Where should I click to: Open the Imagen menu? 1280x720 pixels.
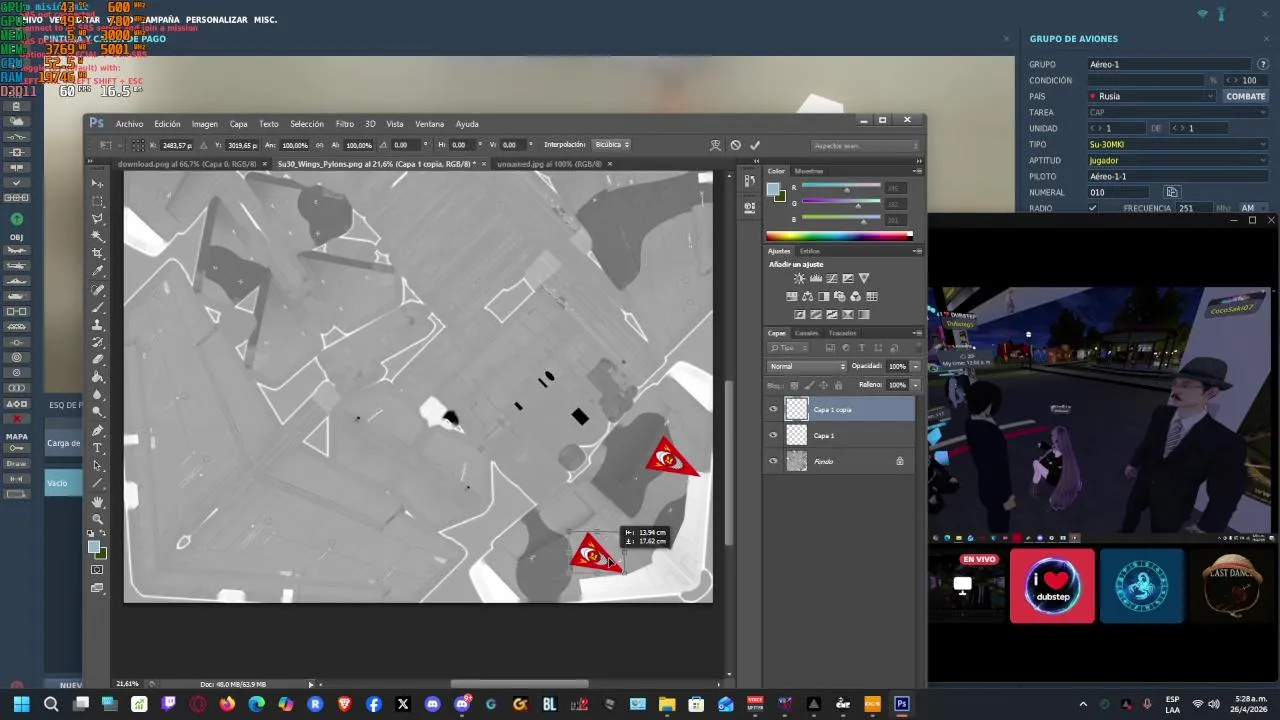[204, 124]
